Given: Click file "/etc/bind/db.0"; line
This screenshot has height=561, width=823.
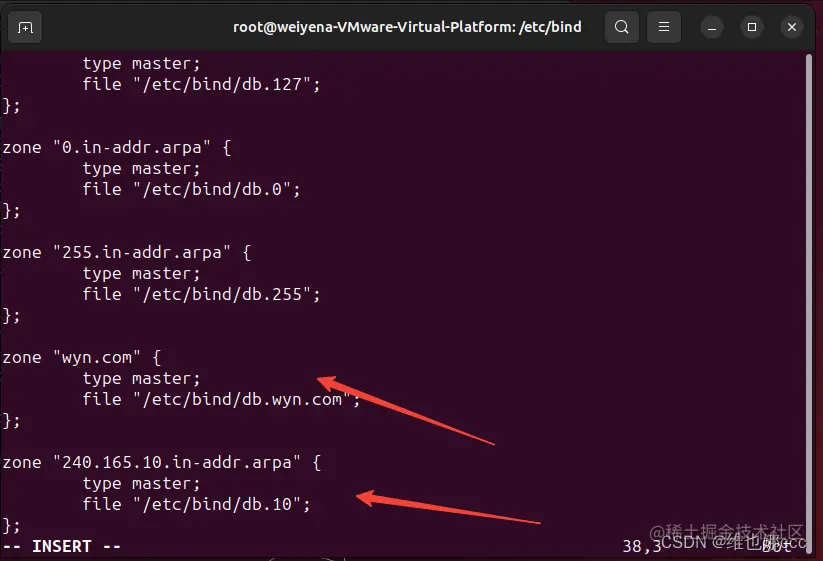Looking at the screenshot, I should click(191, 189).
